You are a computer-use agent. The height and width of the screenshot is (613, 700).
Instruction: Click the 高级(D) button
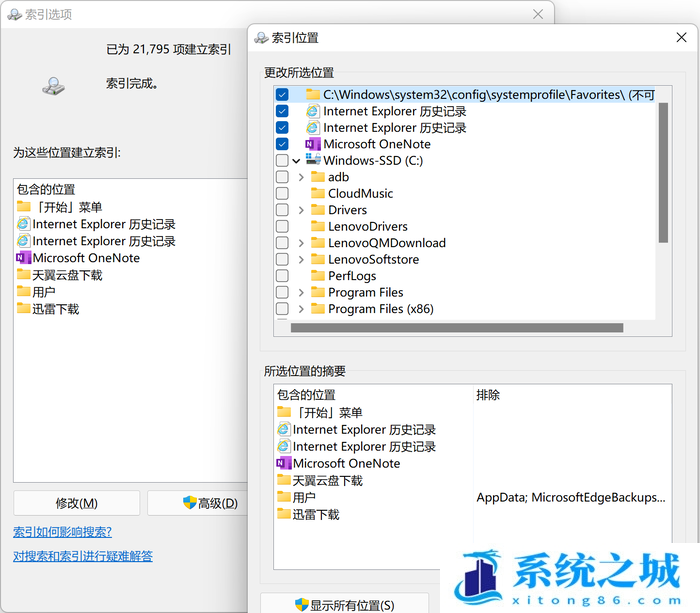198,504
